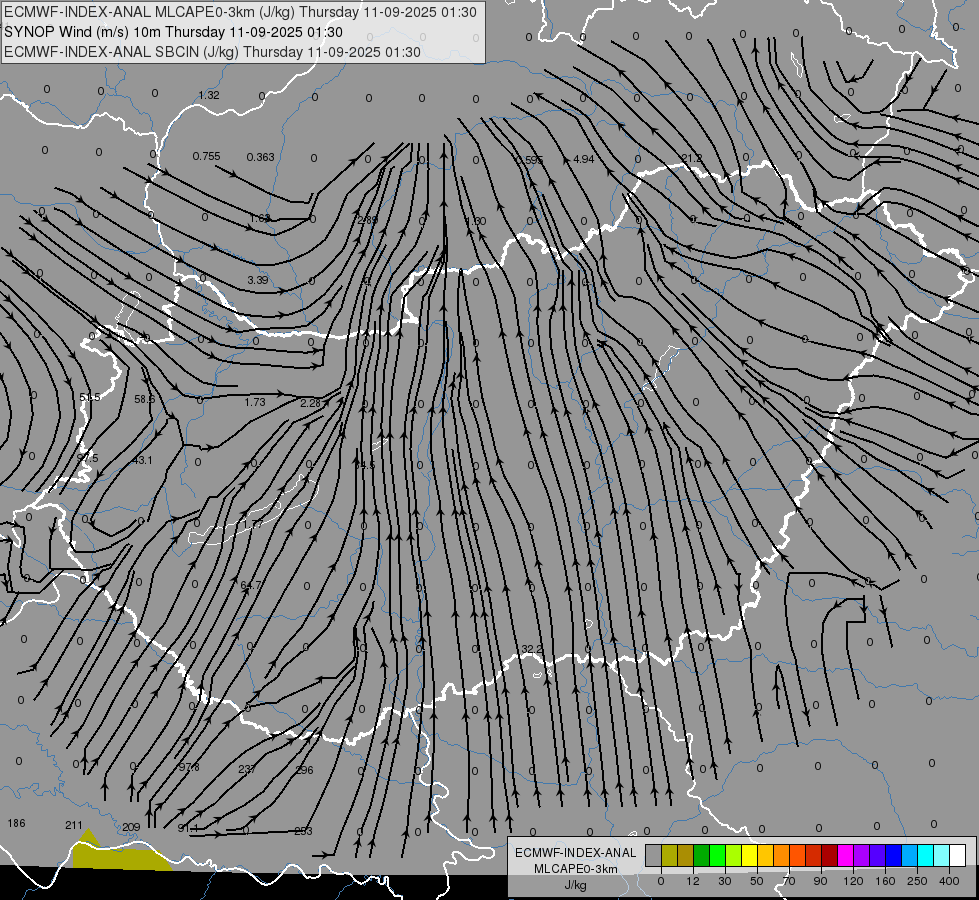
Task: Click the 186 value on the map
Action: click(x=16, y=823)
